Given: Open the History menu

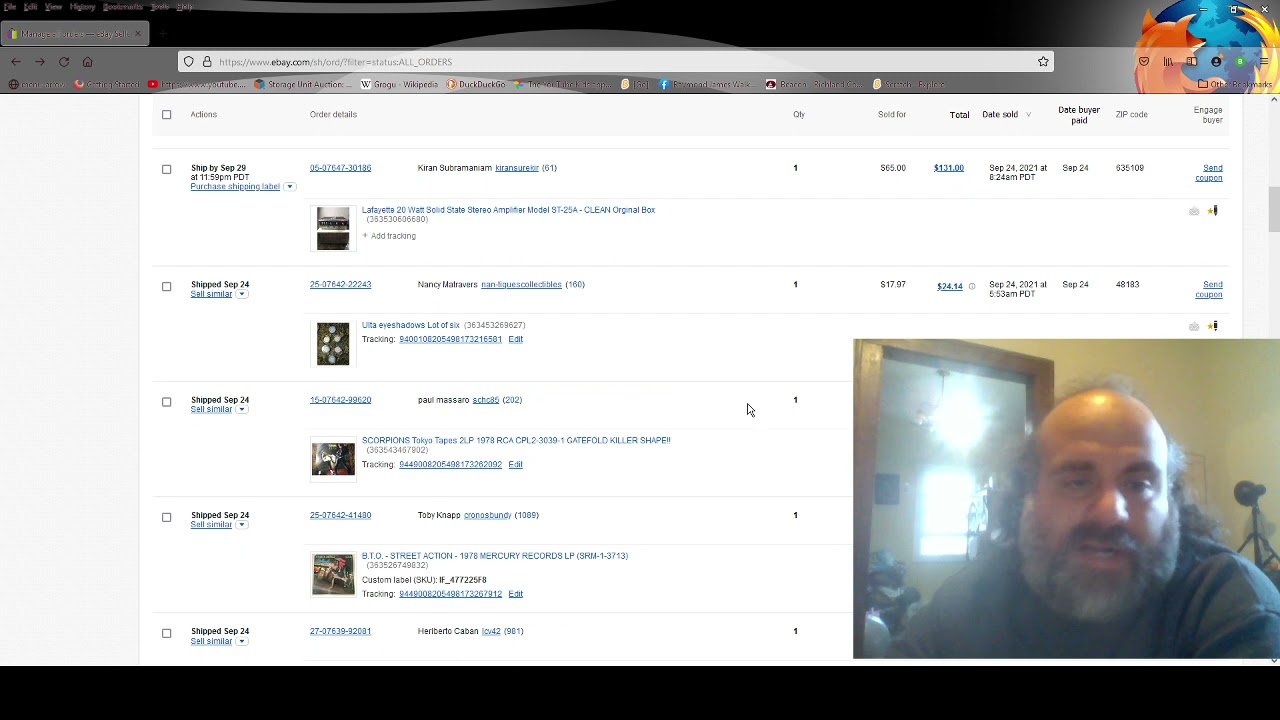Looking at the screenshot, I should coord(82,7).
